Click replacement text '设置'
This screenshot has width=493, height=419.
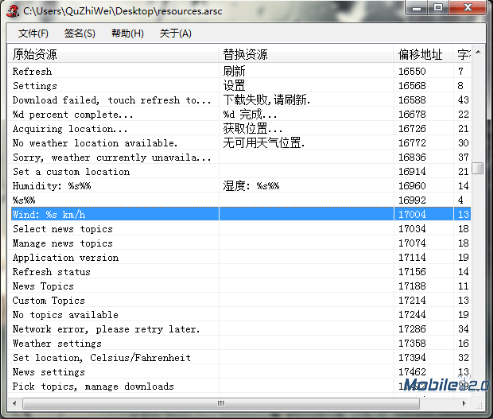[234, 85]
